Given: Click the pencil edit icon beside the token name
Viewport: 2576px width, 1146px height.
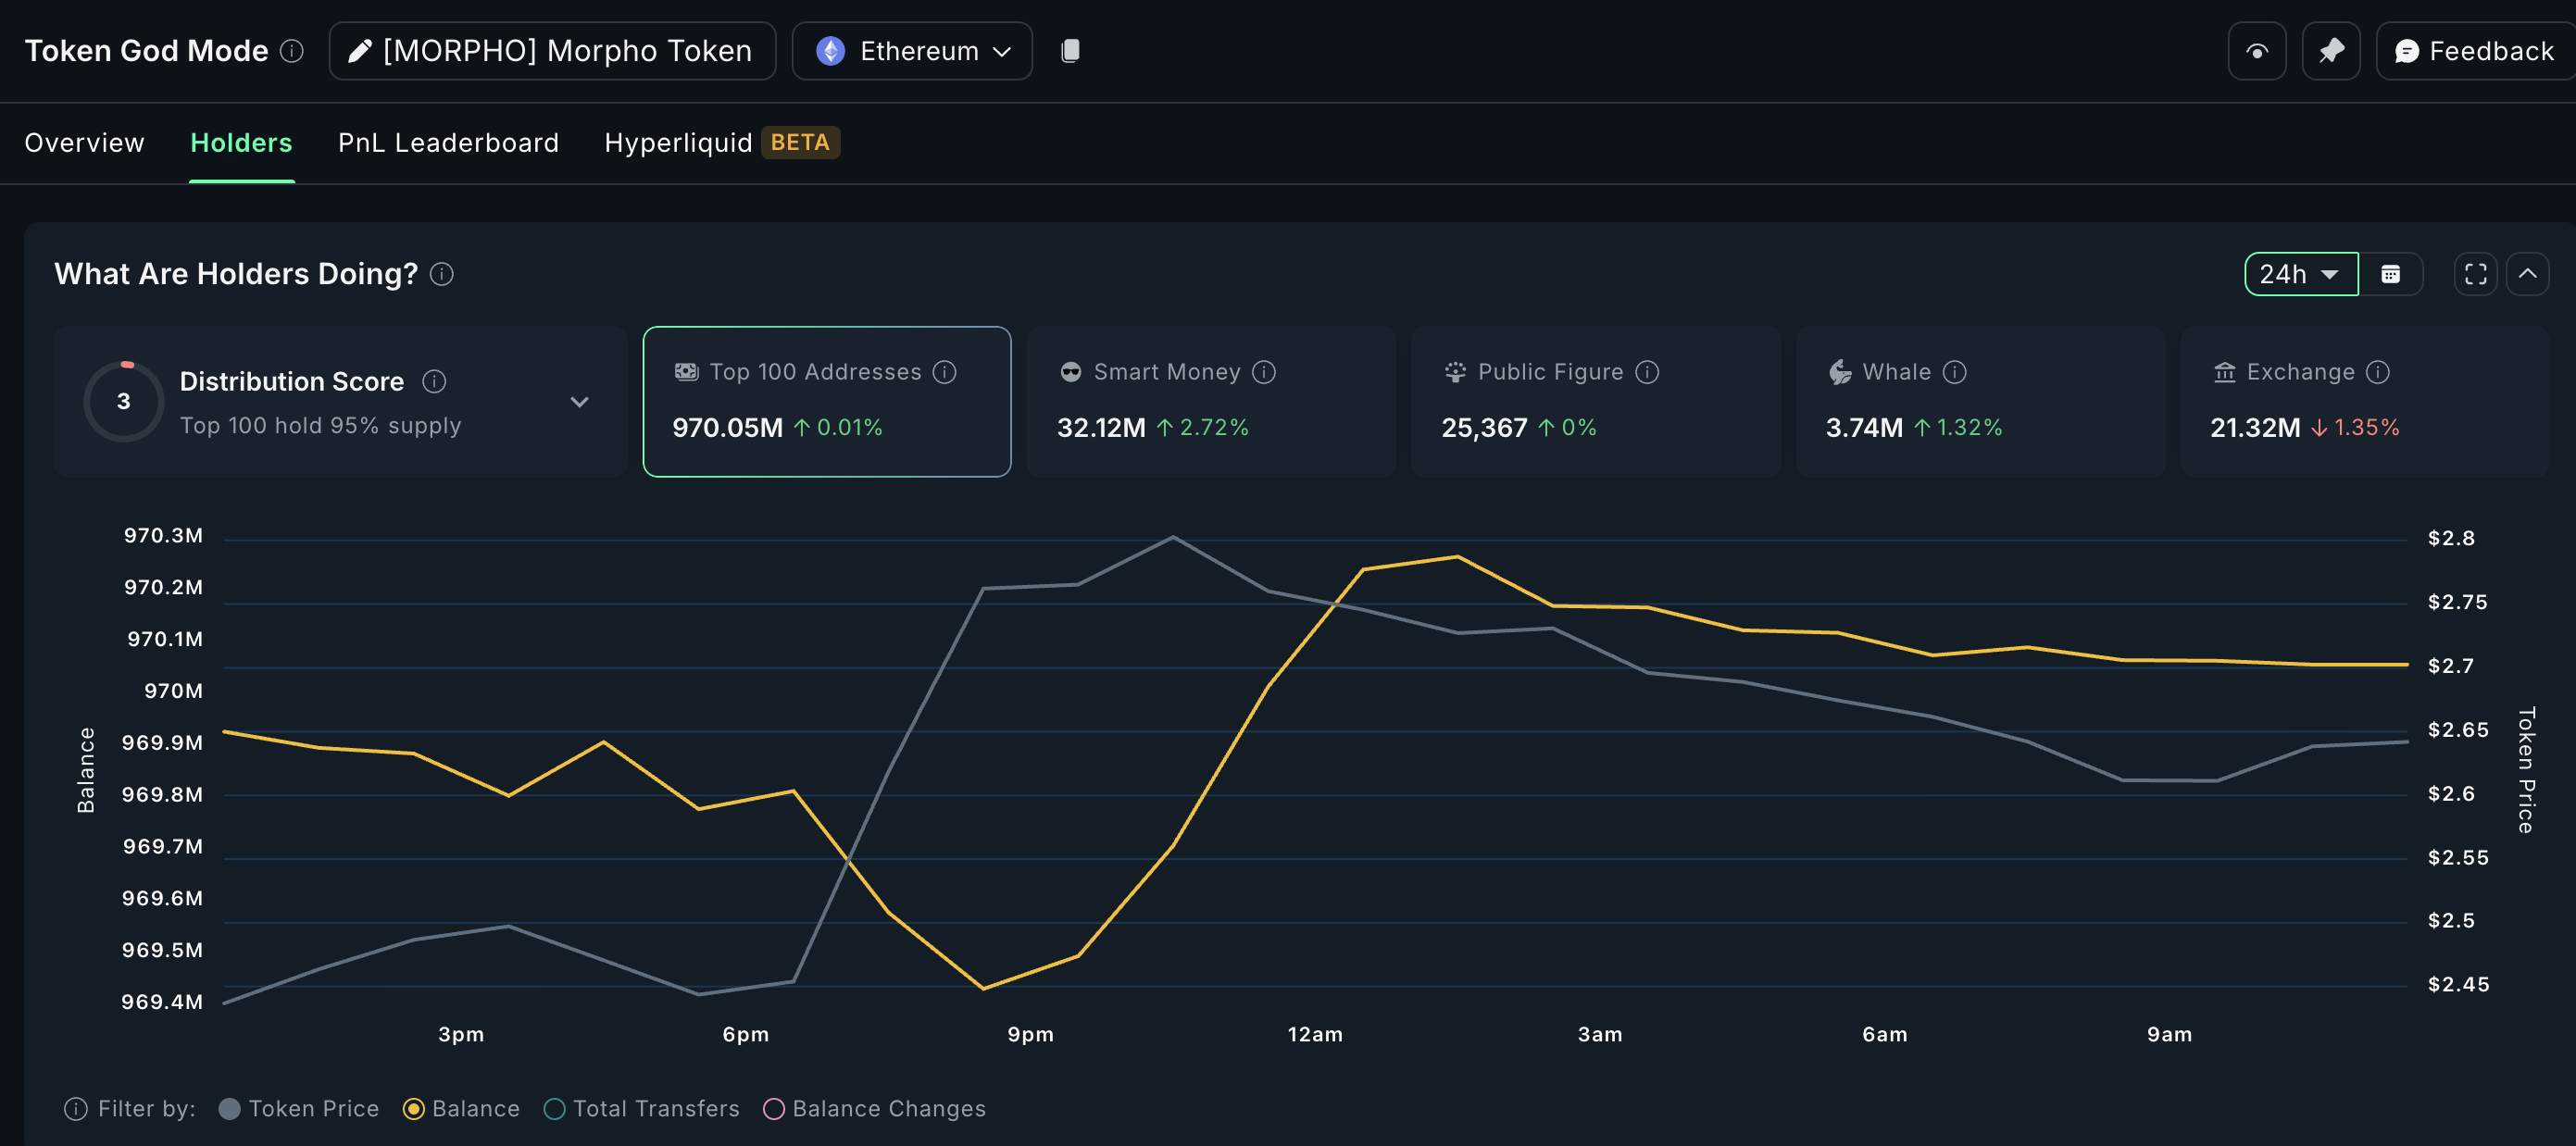Looking at the screenshot, I should (x=358, y=50).
